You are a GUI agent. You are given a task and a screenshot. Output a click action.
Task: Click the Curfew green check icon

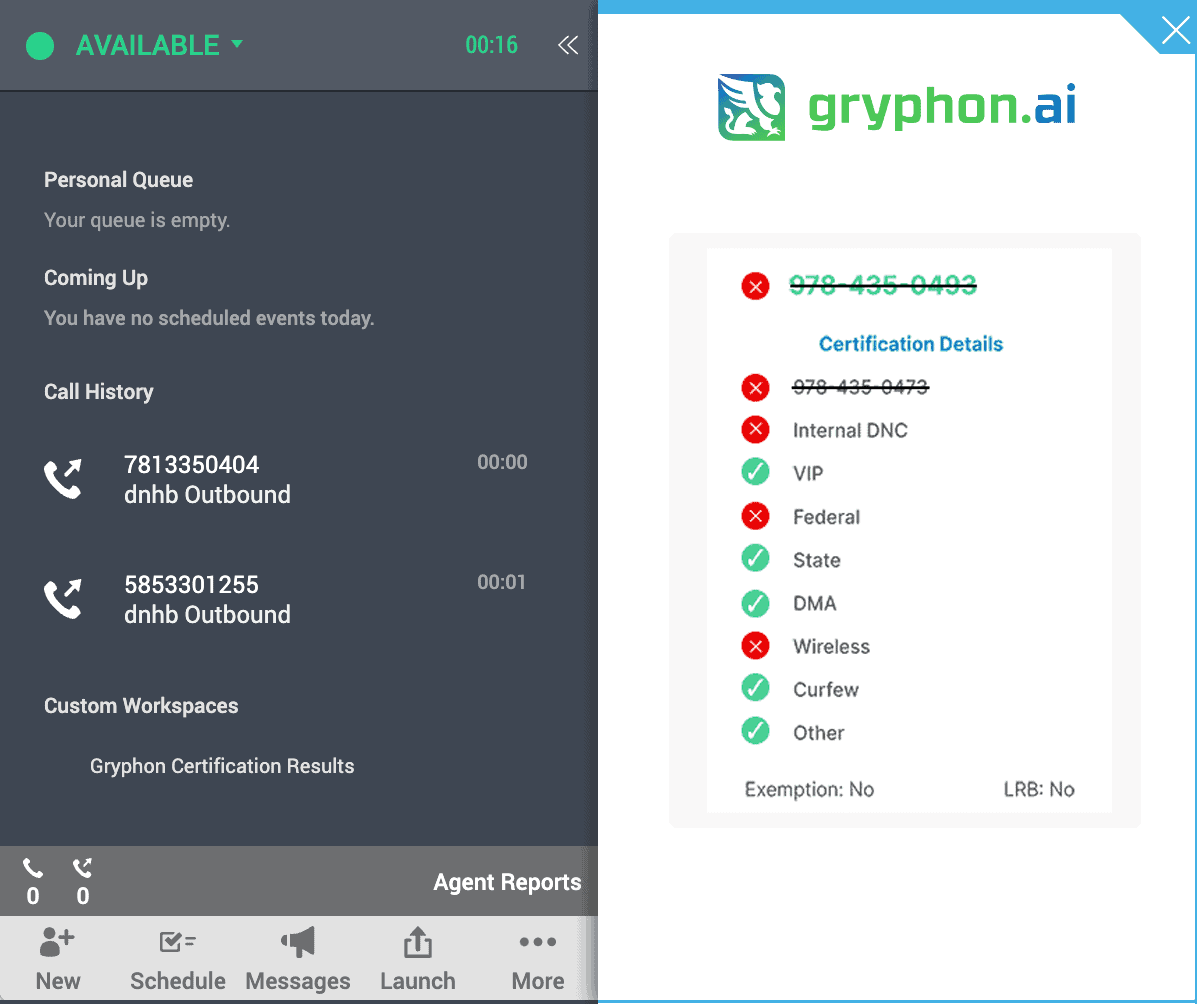(x=755, y=688)
